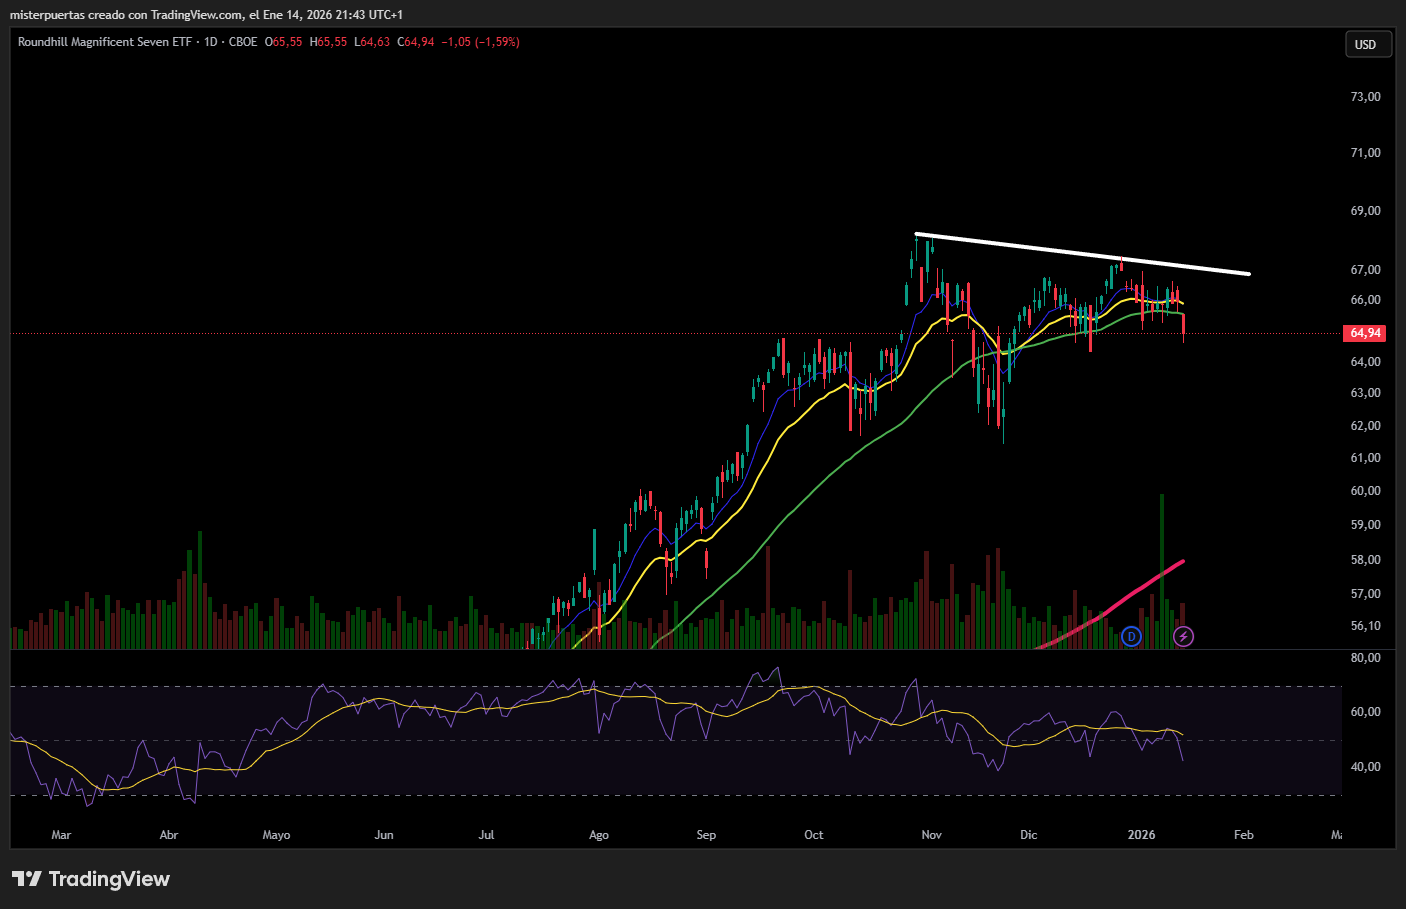Click the Mar label on the time axis

pyautogui.click(x=61, y=835)
